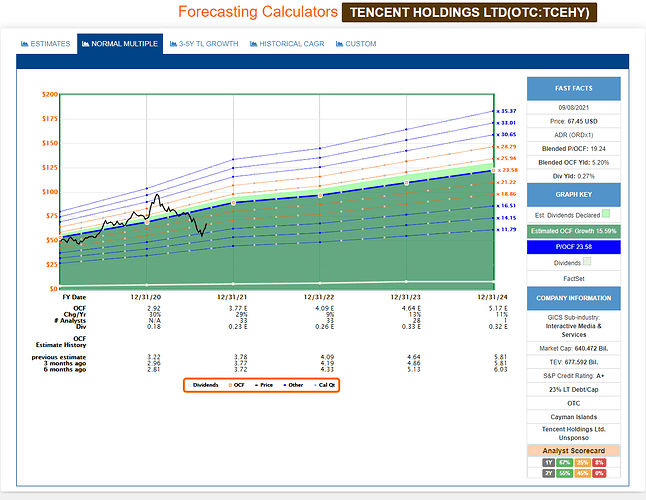Click the 3-5Y TL Growth chart icon
The height and width of the screenshot is (500, 646).
(173, 44)
